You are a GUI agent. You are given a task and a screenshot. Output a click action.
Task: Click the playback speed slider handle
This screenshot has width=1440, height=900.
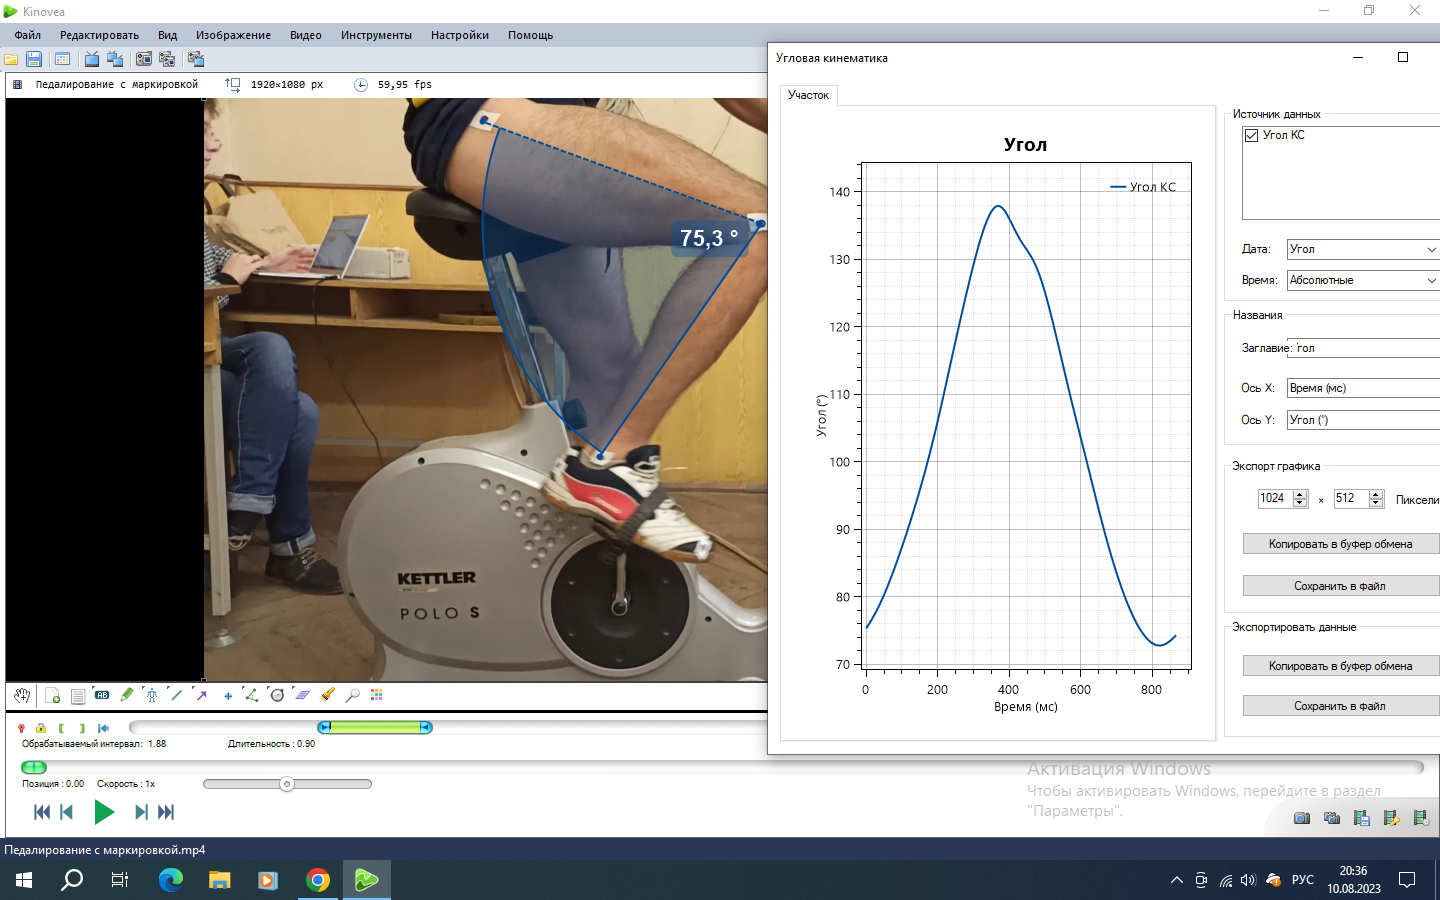tap(287, 784)
